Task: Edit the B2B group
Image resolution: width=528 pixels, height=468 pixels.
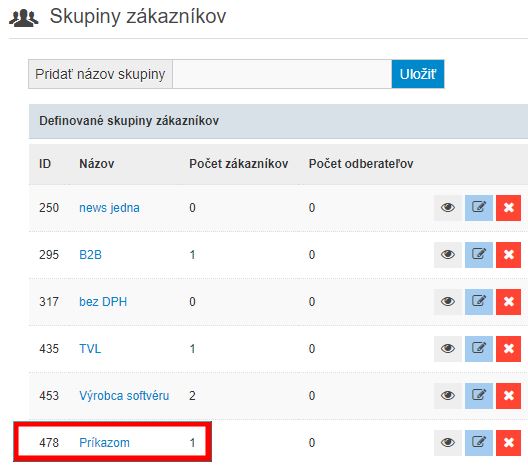Action: pos(478,255)
